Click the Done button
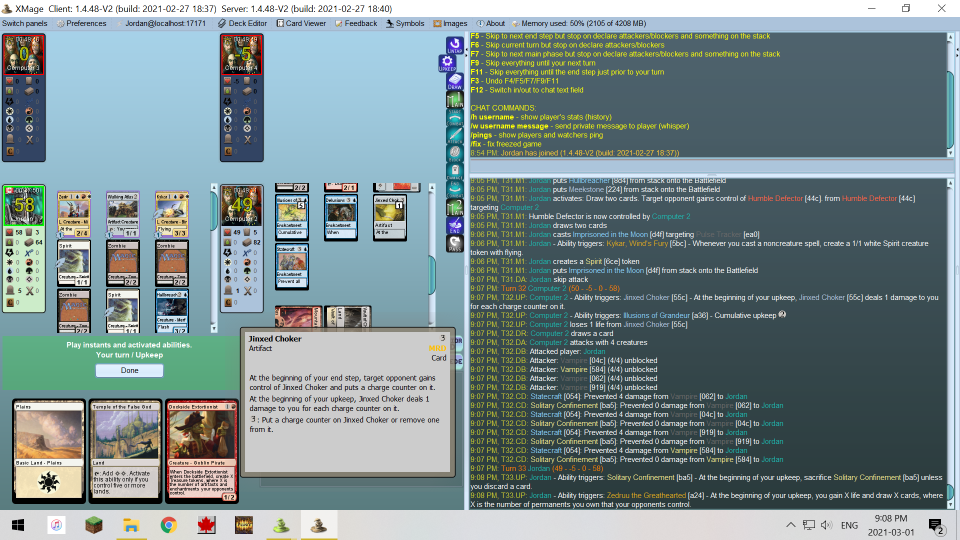 (x=129, y=370)
